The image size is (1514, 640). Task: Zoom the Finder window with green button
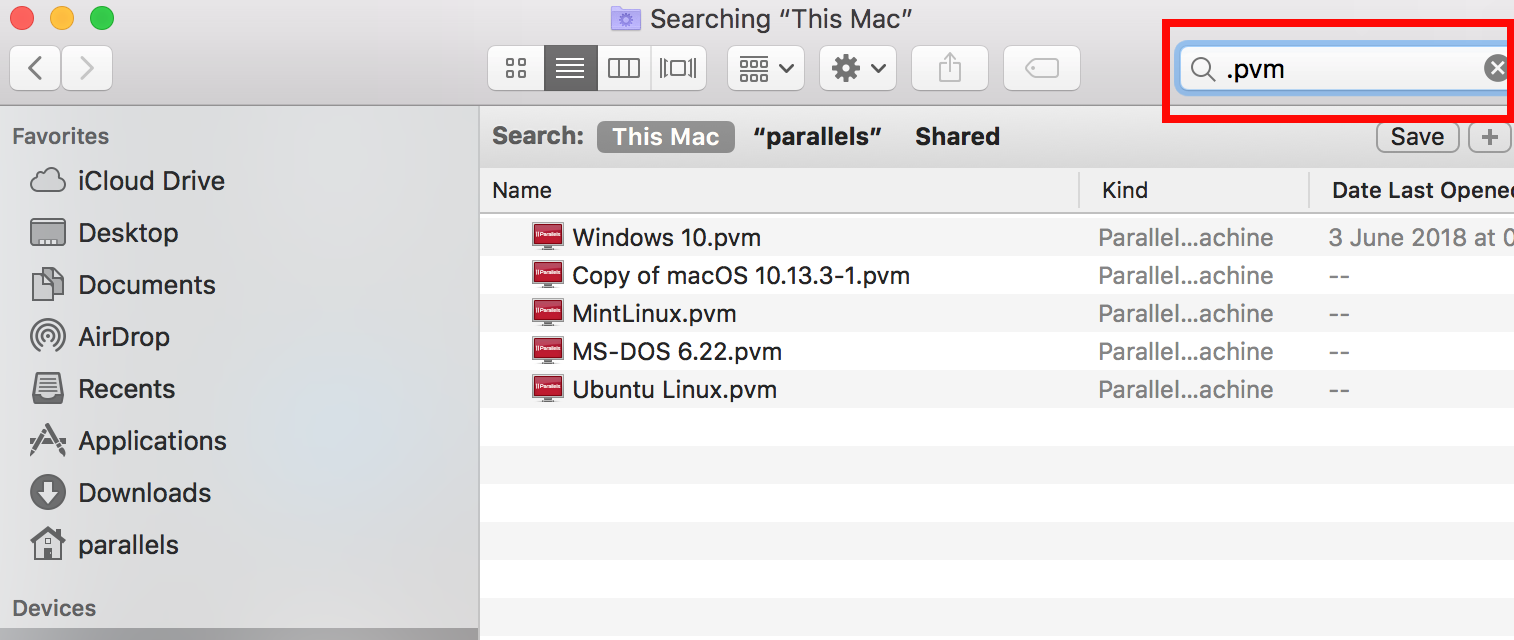[x=102, y=18]
